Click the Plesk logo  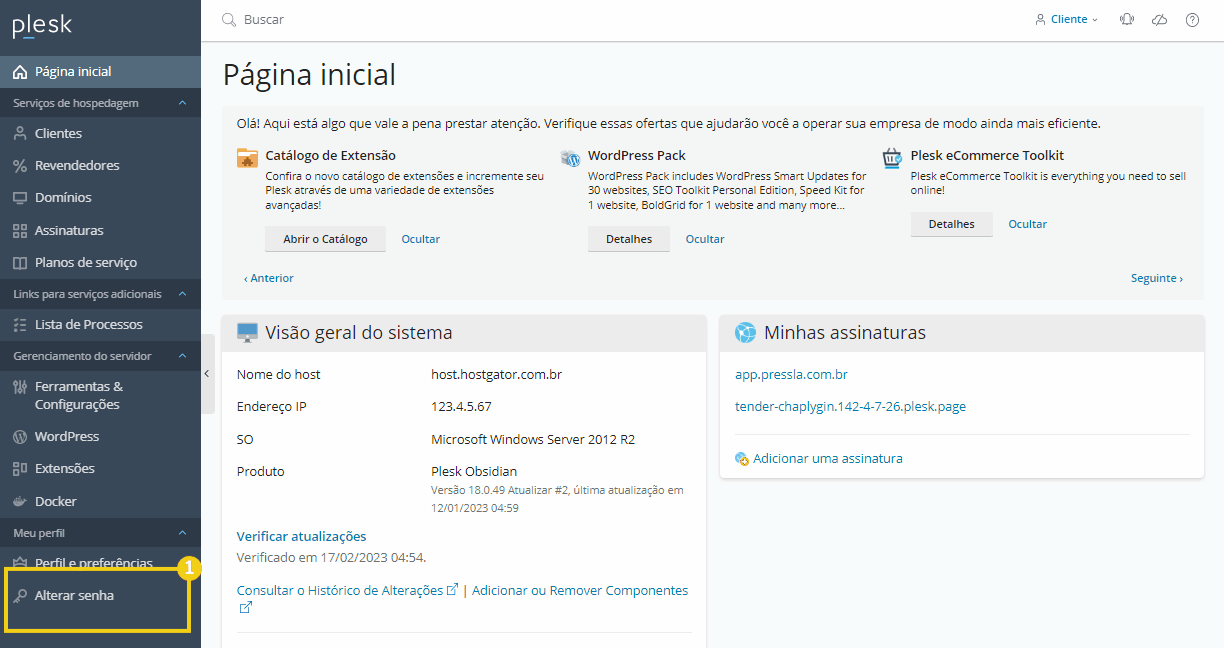click(x=42, y=25)
